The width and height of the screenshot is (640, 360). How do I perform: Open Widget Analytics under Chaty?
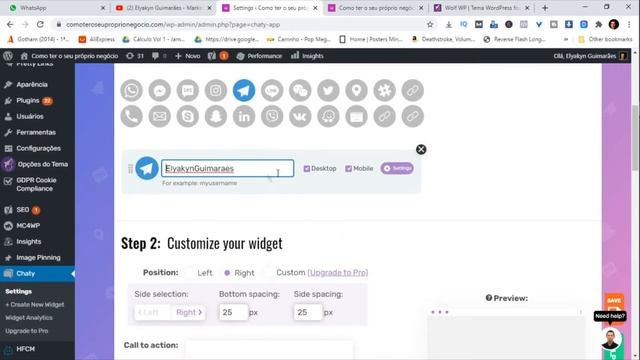(x=29, y=318)
